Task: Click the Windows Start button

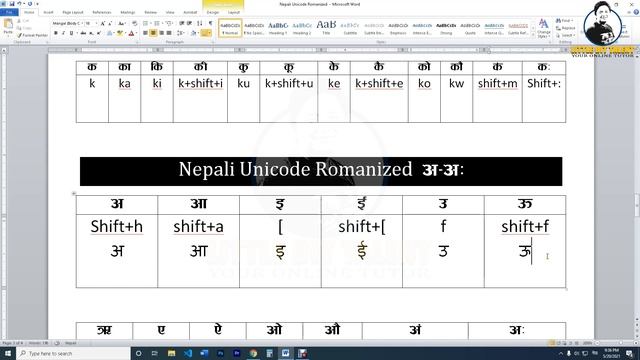Action: (x=8, y=353)
